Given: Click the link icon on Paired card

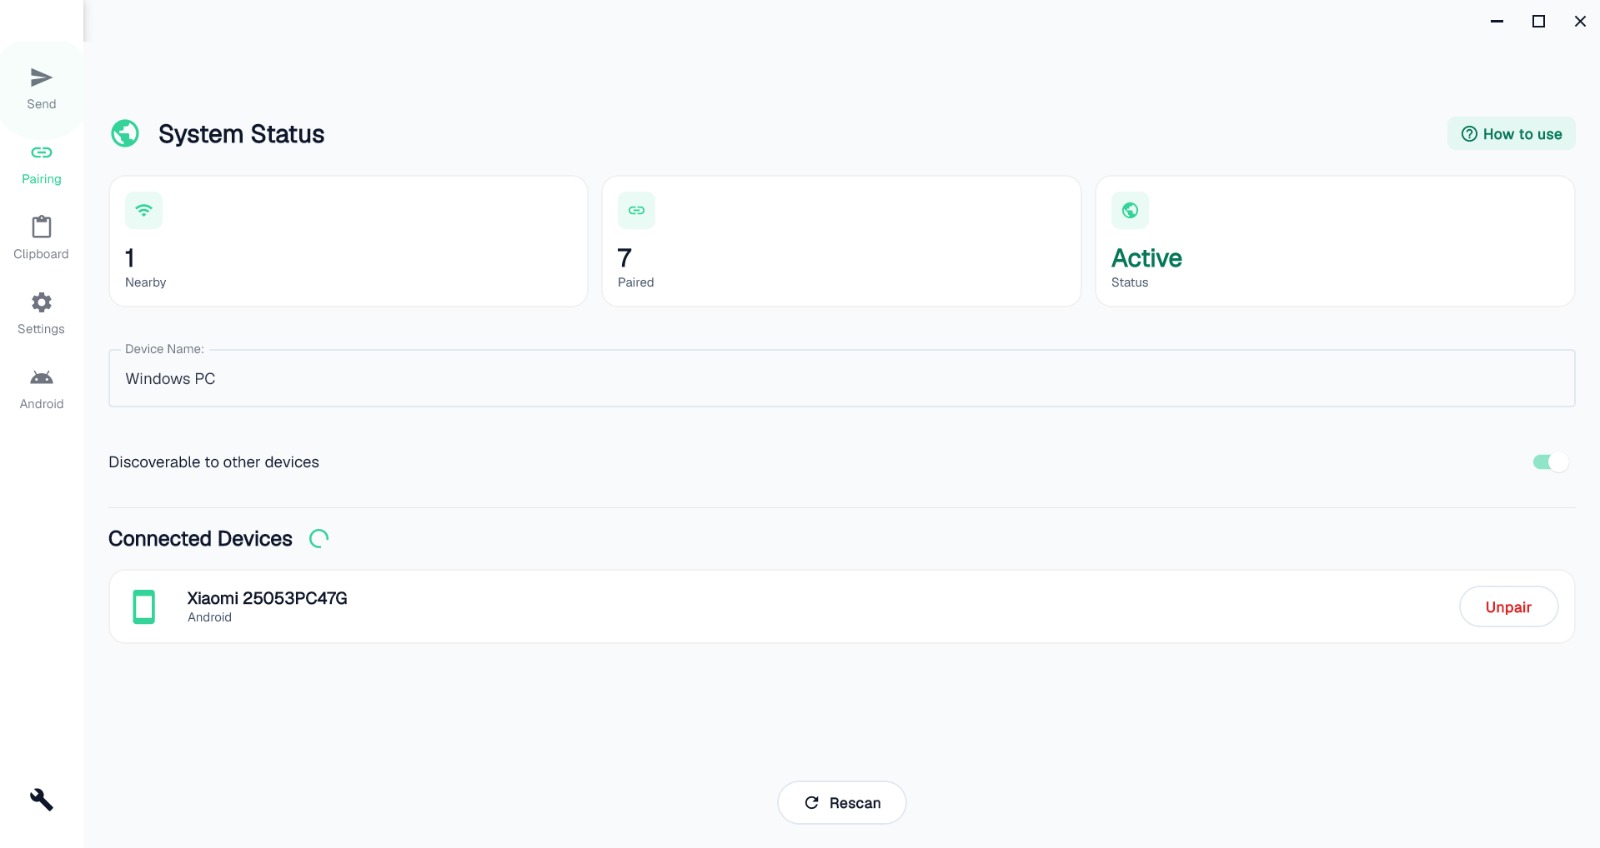Looking at the screenshot, I should [x=636, y=210].
